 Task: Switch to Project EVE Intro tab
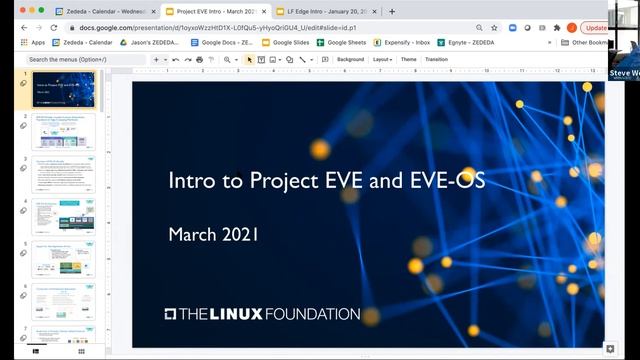[x=216, y=11]
